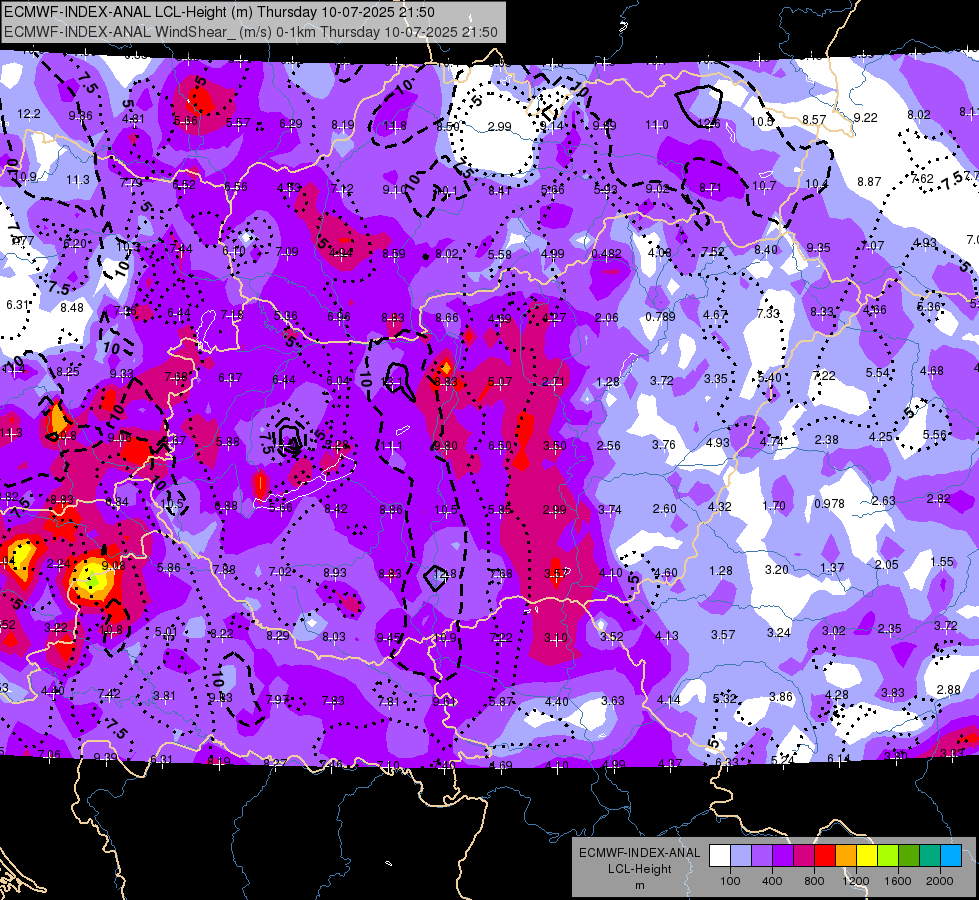Click the wind shear value 1.70
Viewport: 979px width, 900px height.
774,505
